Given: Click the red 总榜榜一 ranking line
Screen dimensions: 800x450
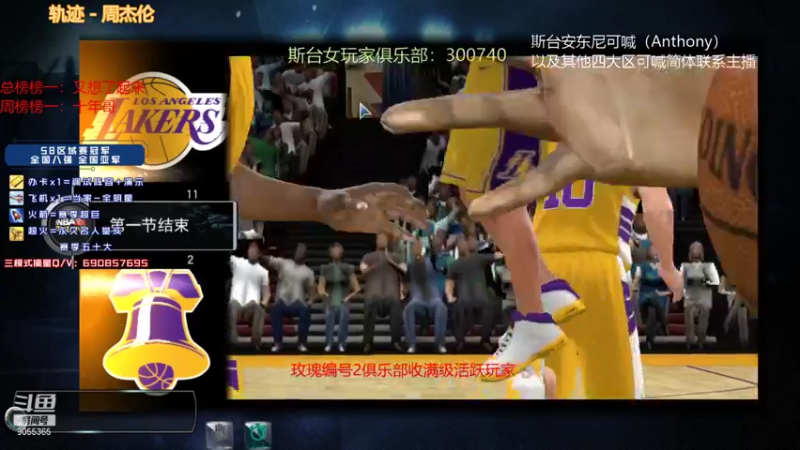Looking at the screenshot, I should click(x=72, y=88).
